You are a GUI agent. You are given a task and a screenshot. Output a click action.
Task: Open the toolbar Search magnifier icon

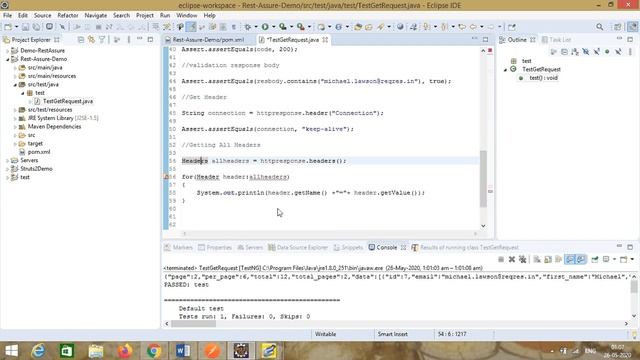pos(600,27)
